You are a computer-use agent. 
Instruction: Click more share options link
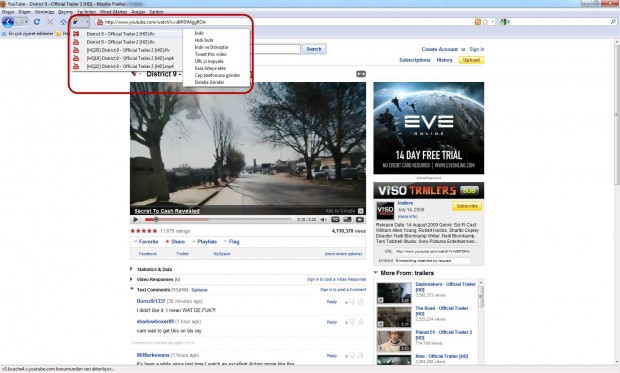point(343,254)
